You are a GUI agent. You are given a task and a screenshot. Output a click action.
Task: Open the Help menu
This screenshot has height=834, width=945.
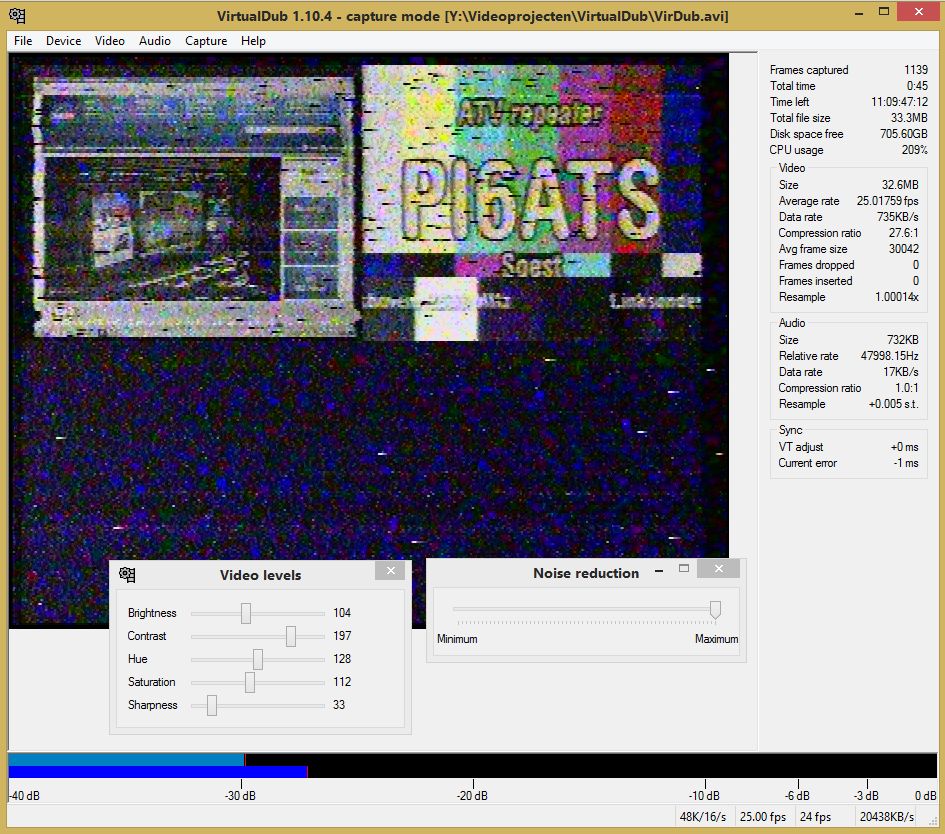click(x=253, y=40)
